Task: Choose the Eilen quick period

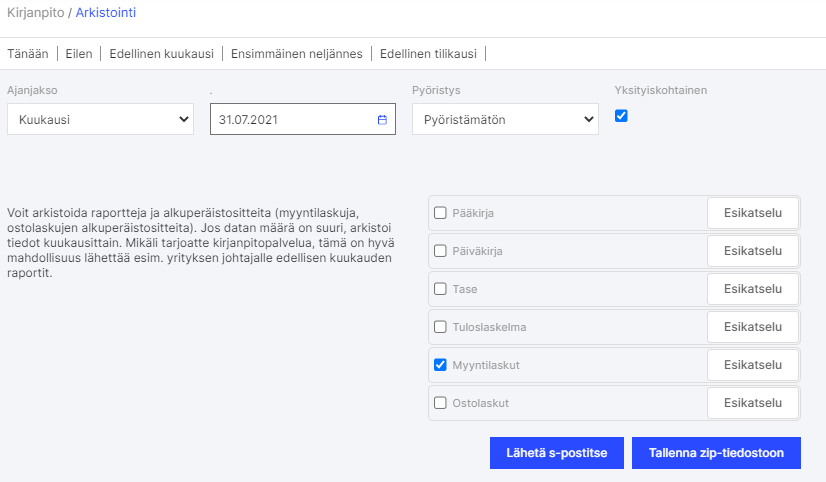Action: click(79, 54)
